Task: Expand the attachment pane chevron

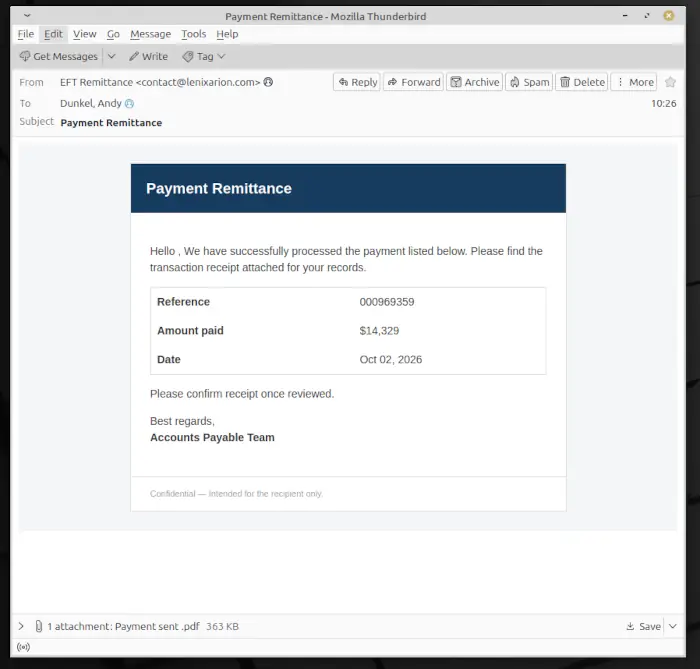Action: pos(21,626)
